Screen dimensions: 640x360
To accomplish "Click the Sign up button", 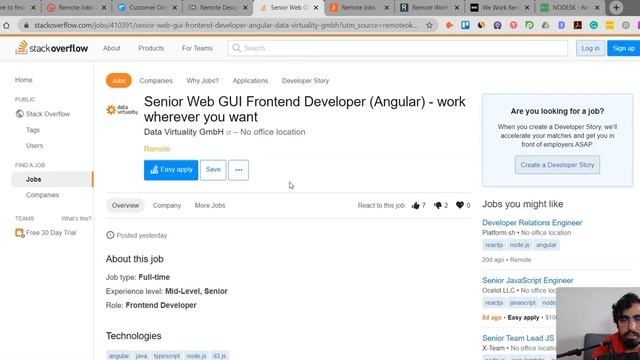I will (623, 48).
